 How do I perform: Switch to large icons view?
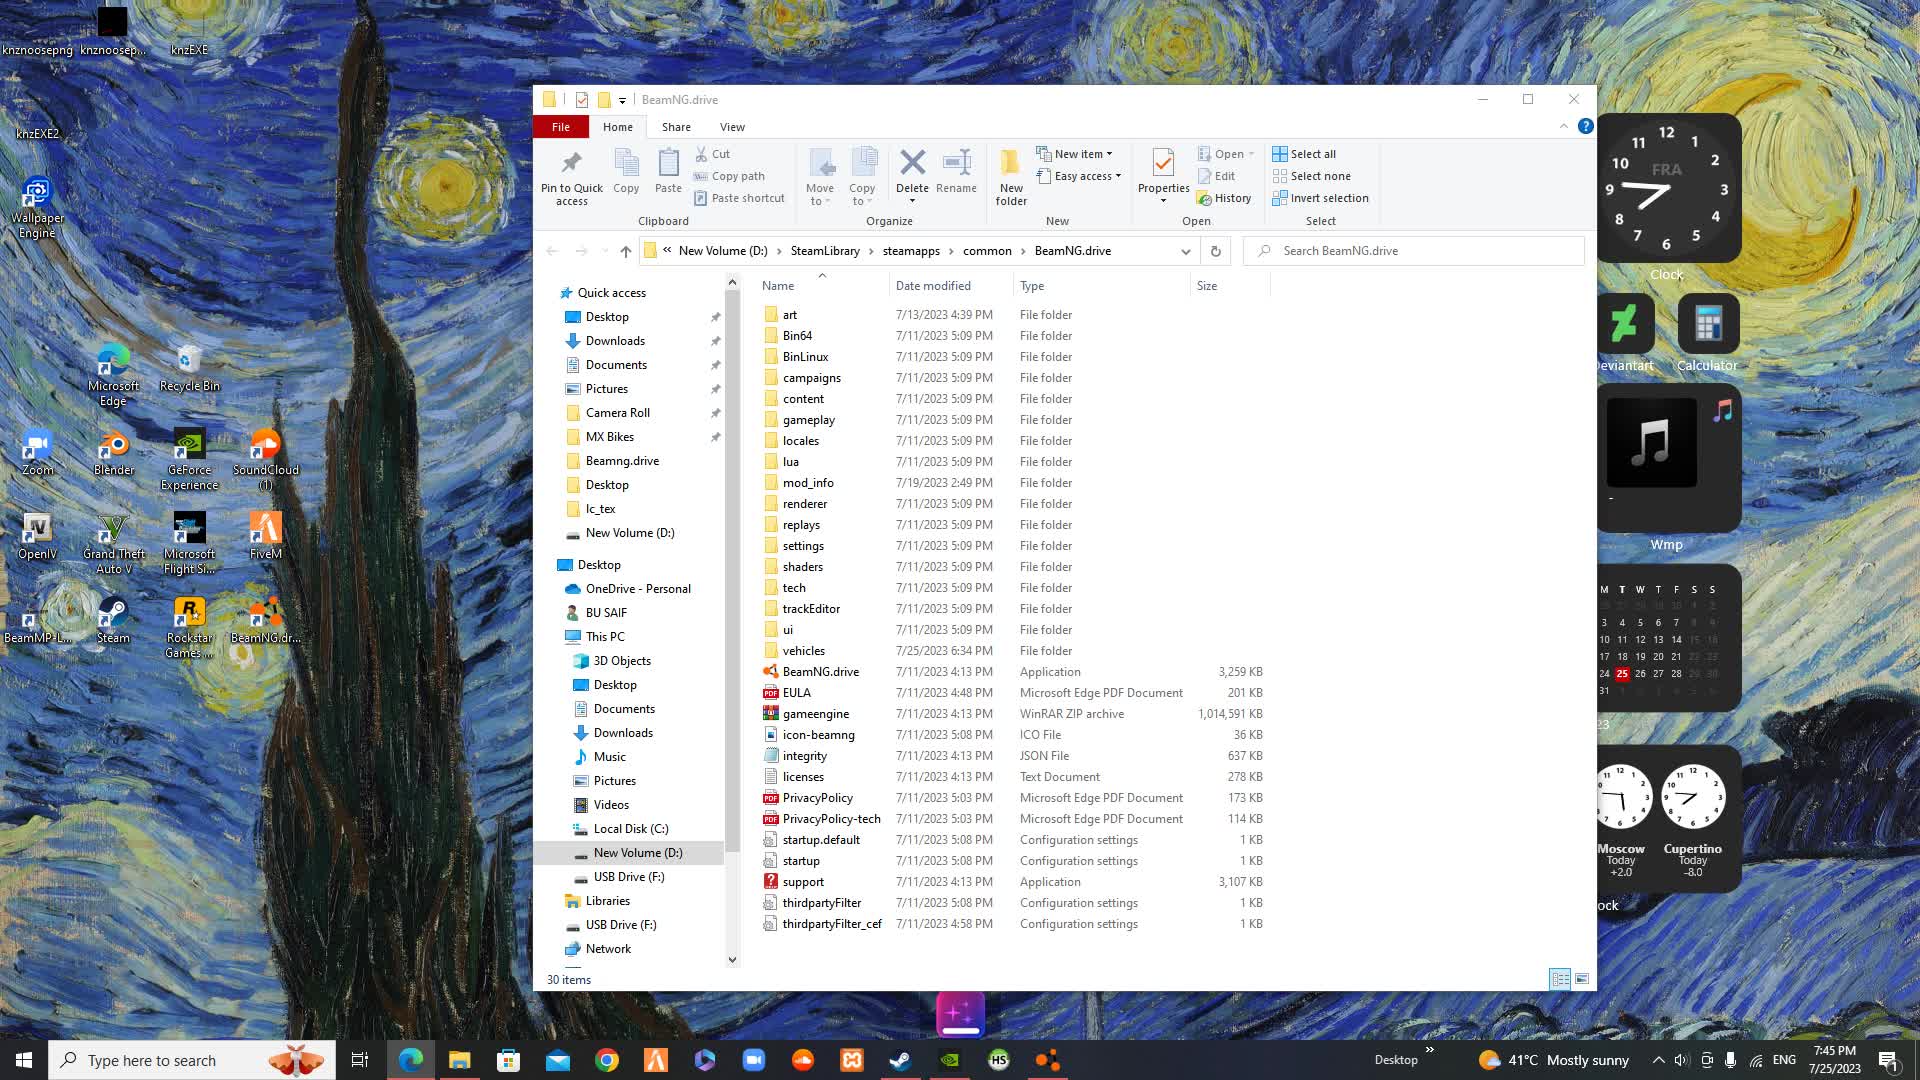click(x=1581, y=979)
